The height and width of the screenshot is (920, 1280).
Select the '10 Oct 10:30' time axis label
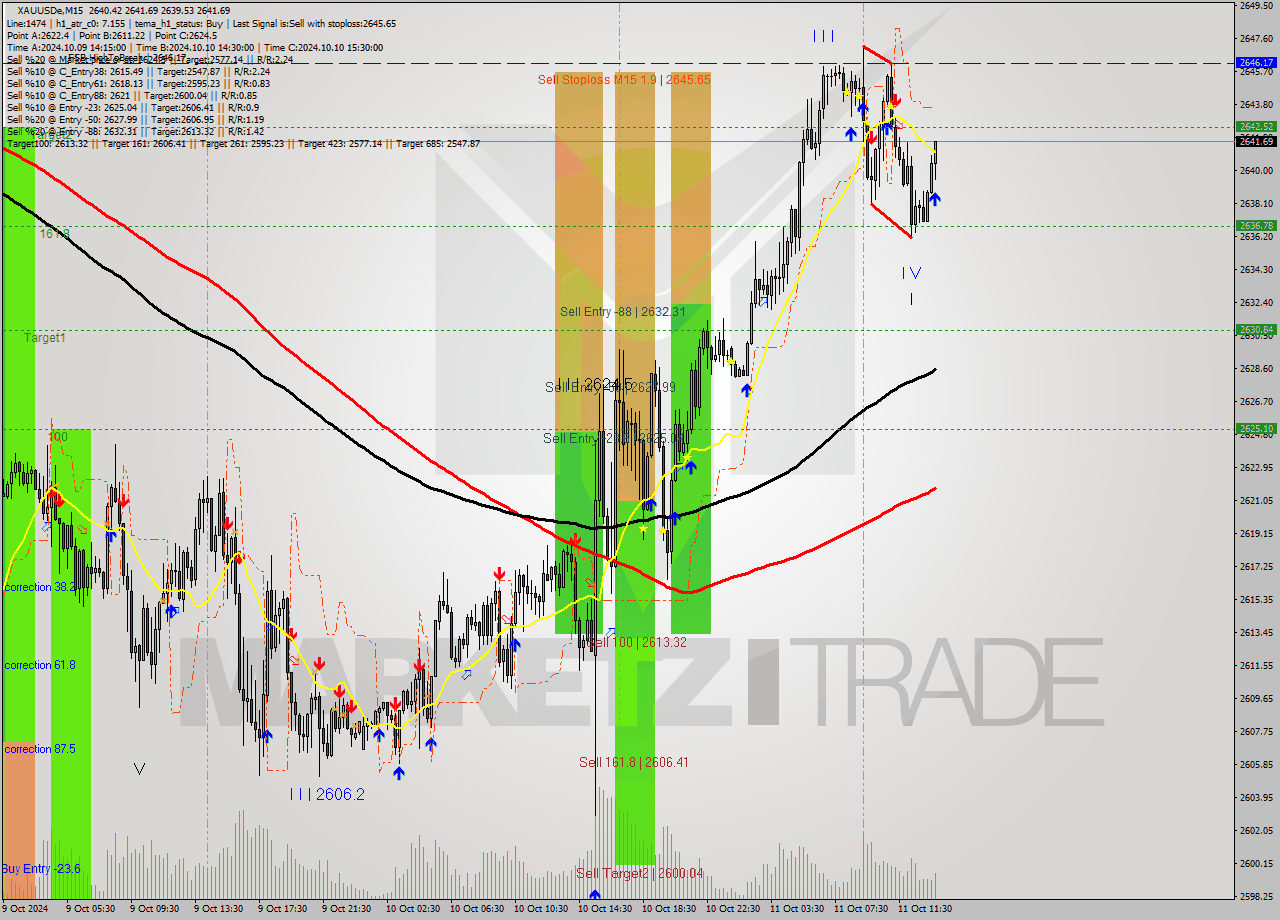[541, 909]
